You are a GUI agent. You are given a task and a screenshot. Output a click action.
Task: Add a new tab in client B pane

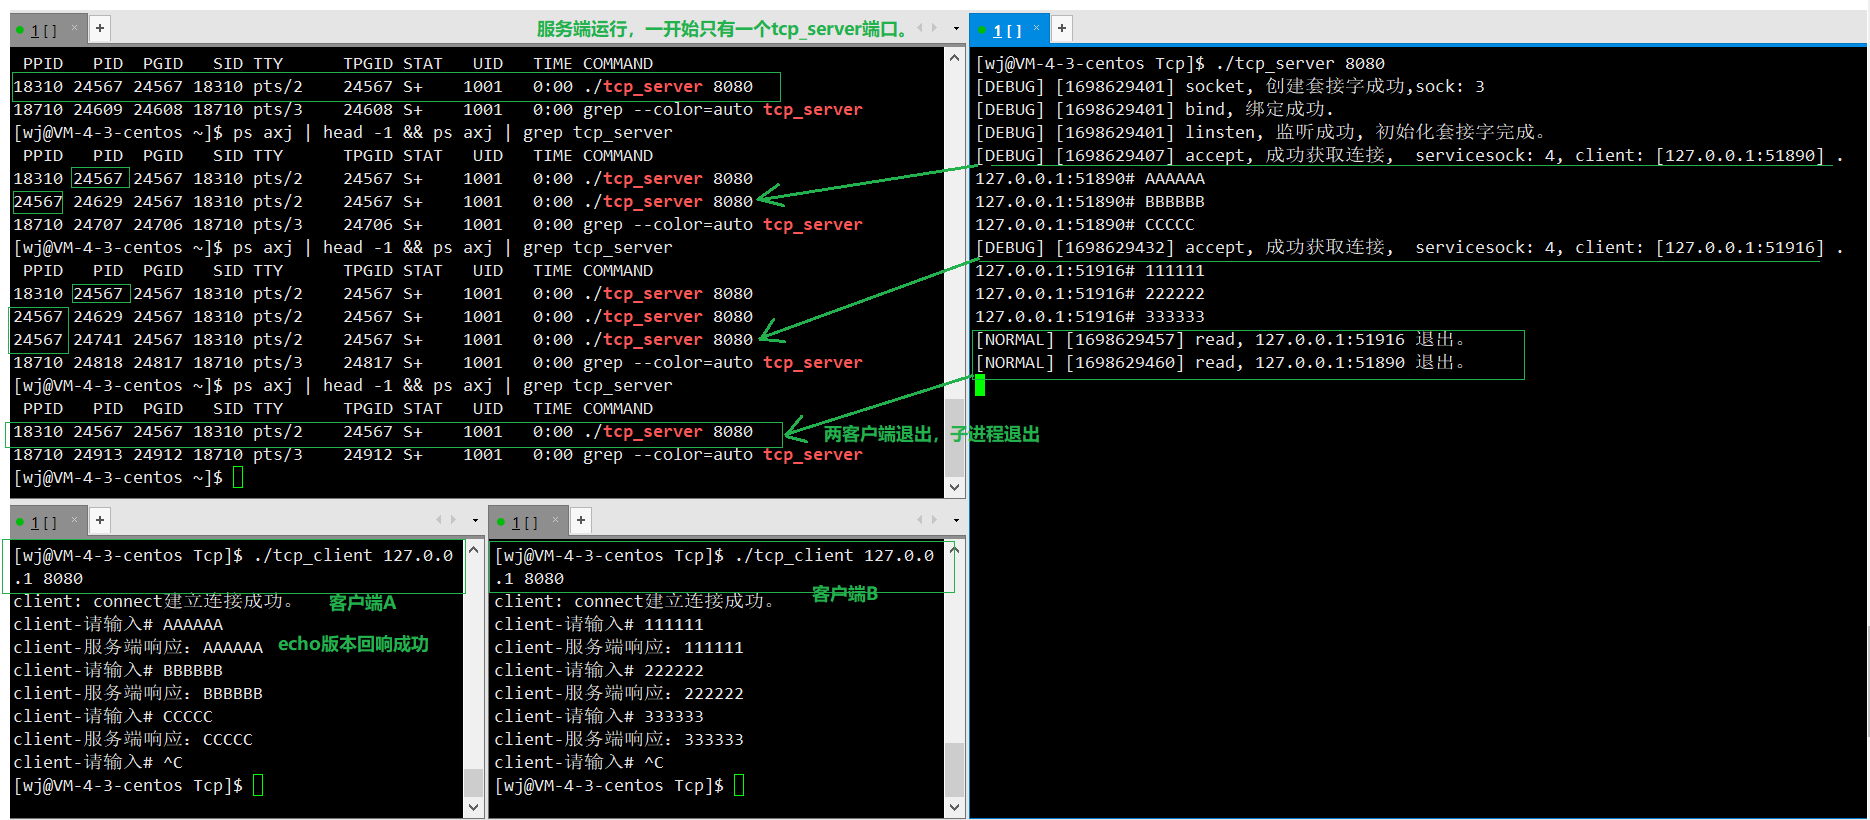click(581, 520)
